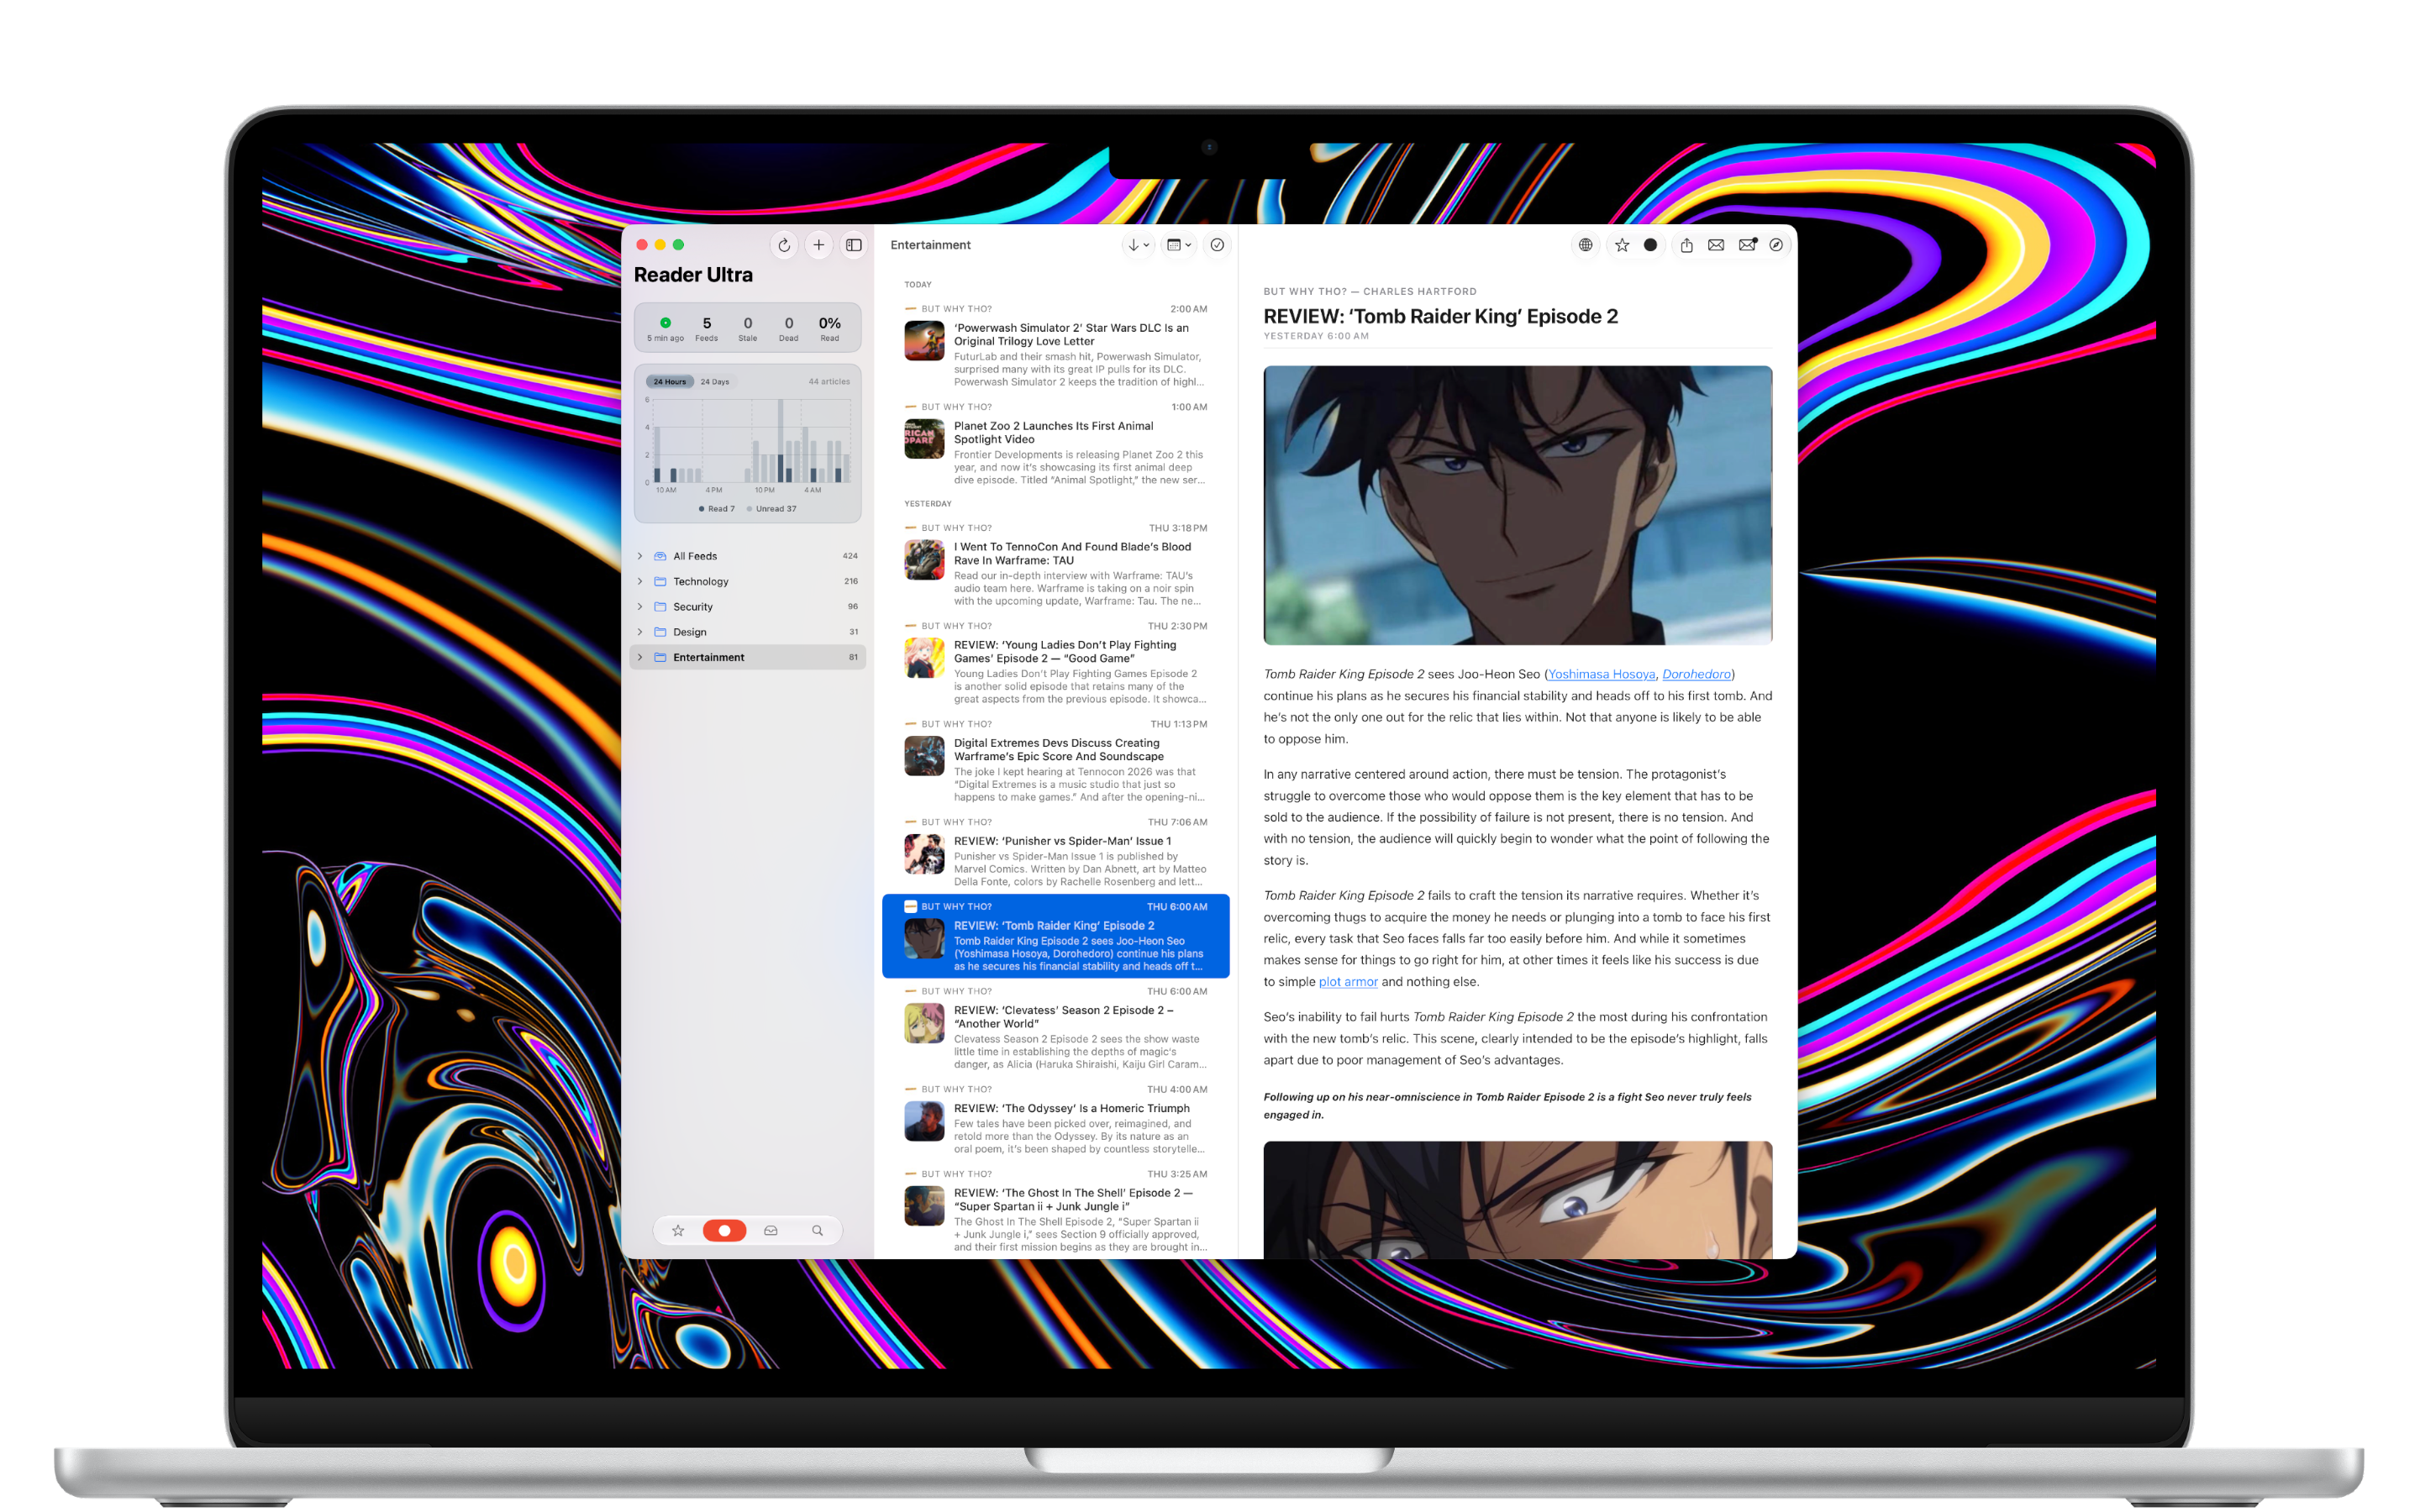Expand the Design folder chevron
Viewport: 2420px width, 1512px height.
click(640, 632)
